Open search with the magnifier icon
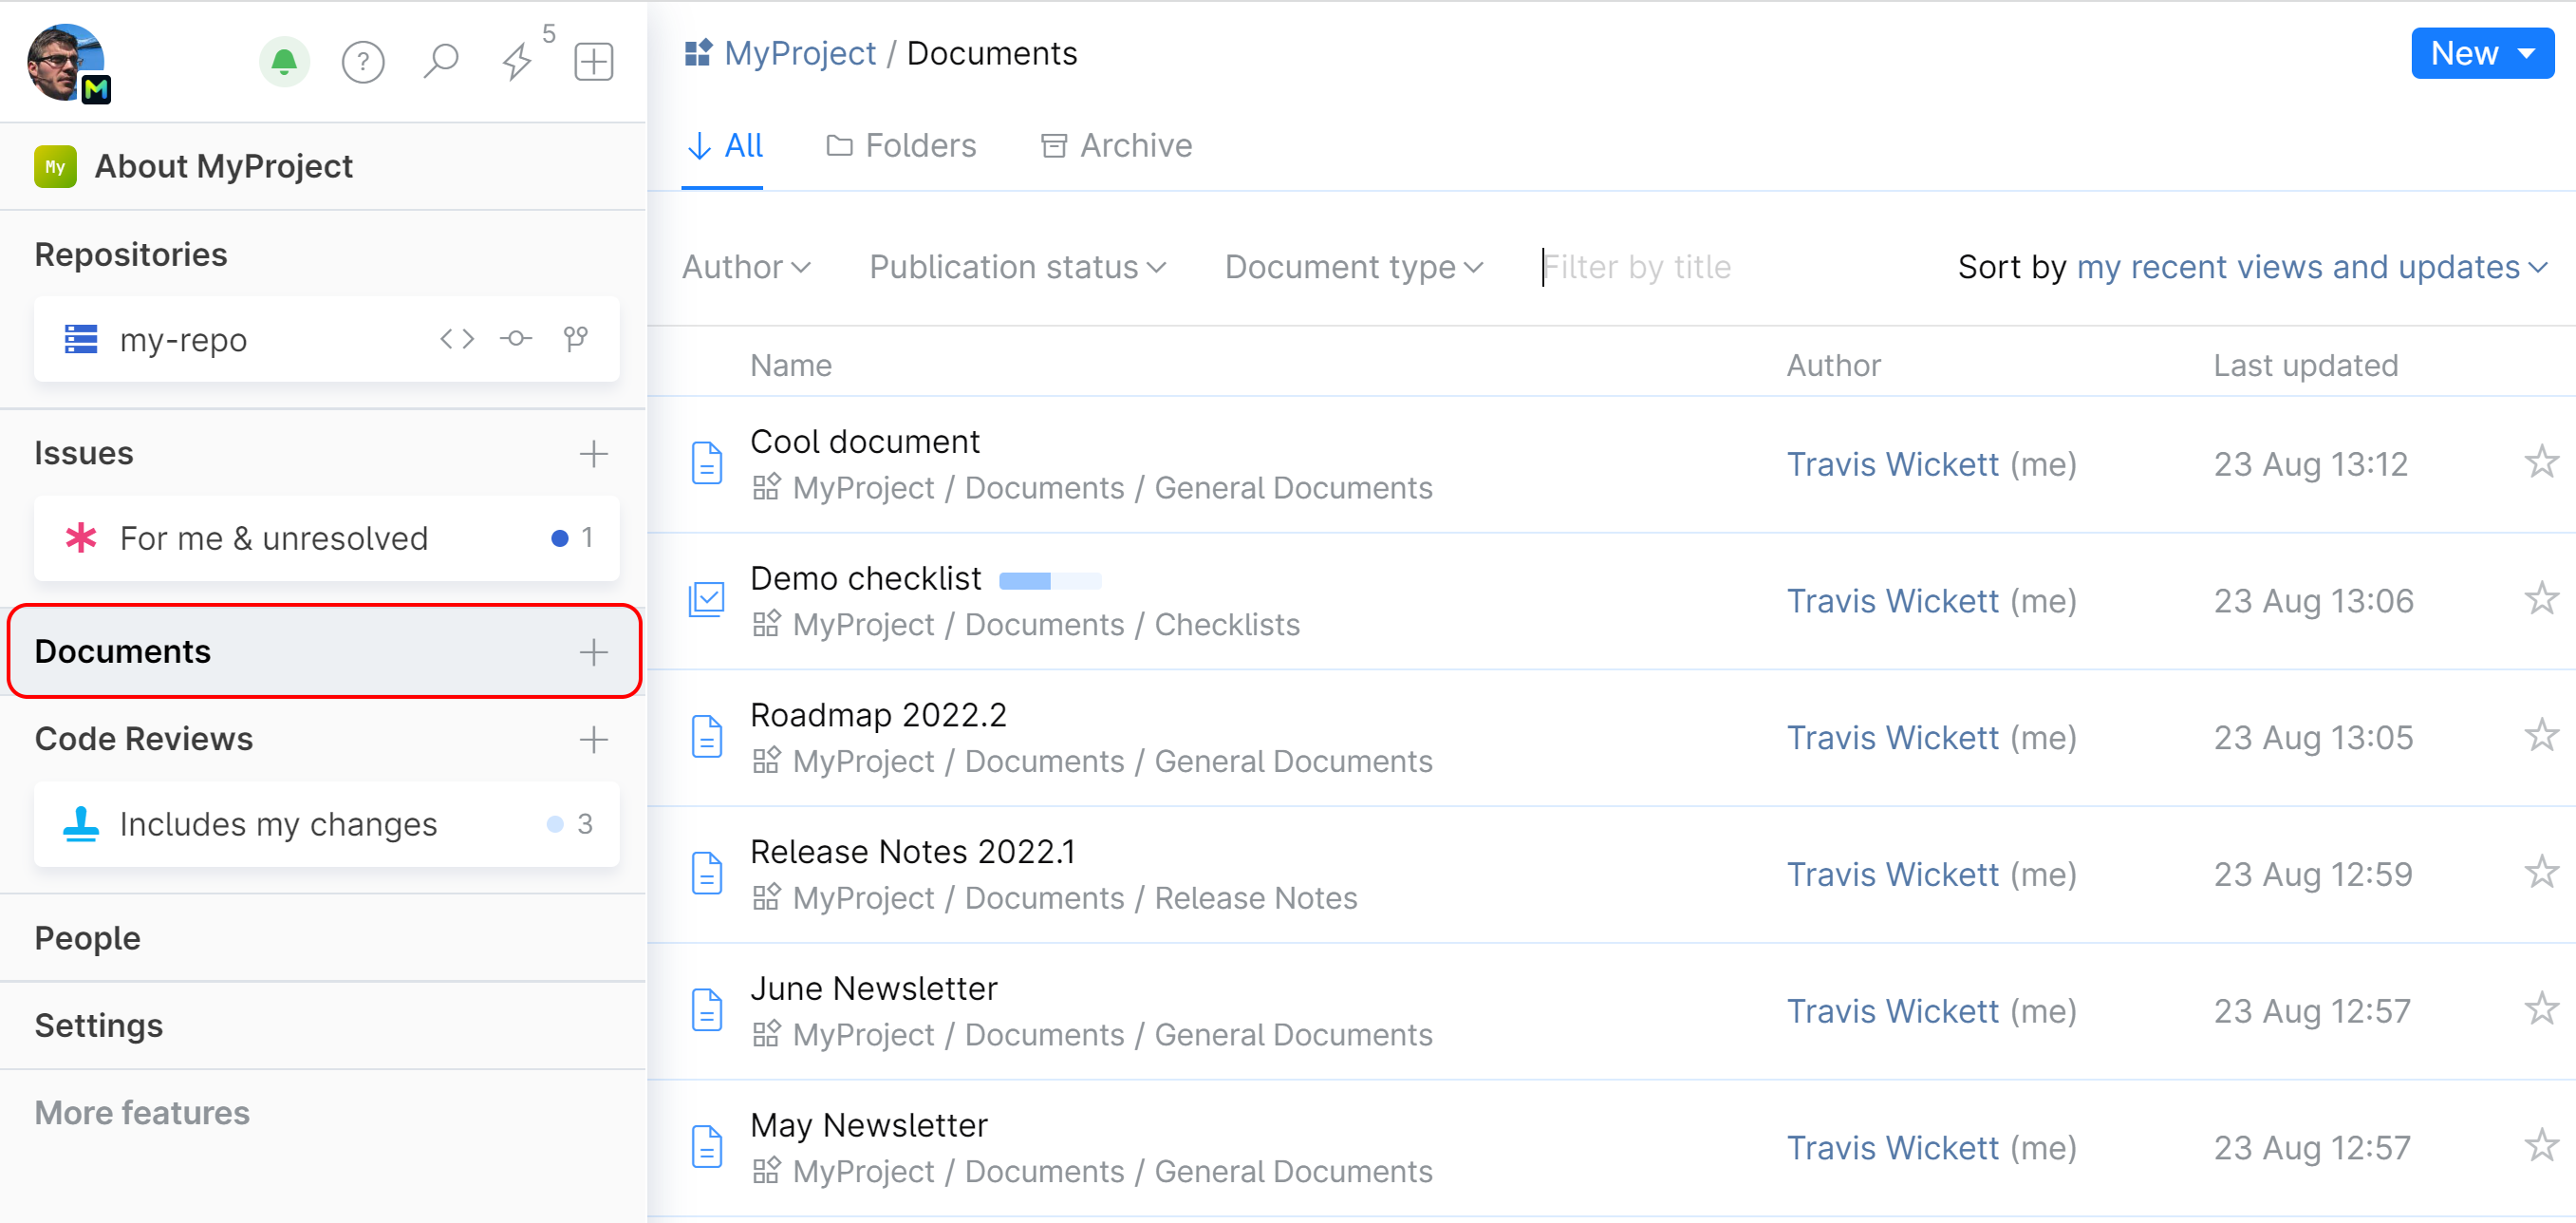The height and width of the screenshot is (1223, 2576). click(x=440, y=61)
